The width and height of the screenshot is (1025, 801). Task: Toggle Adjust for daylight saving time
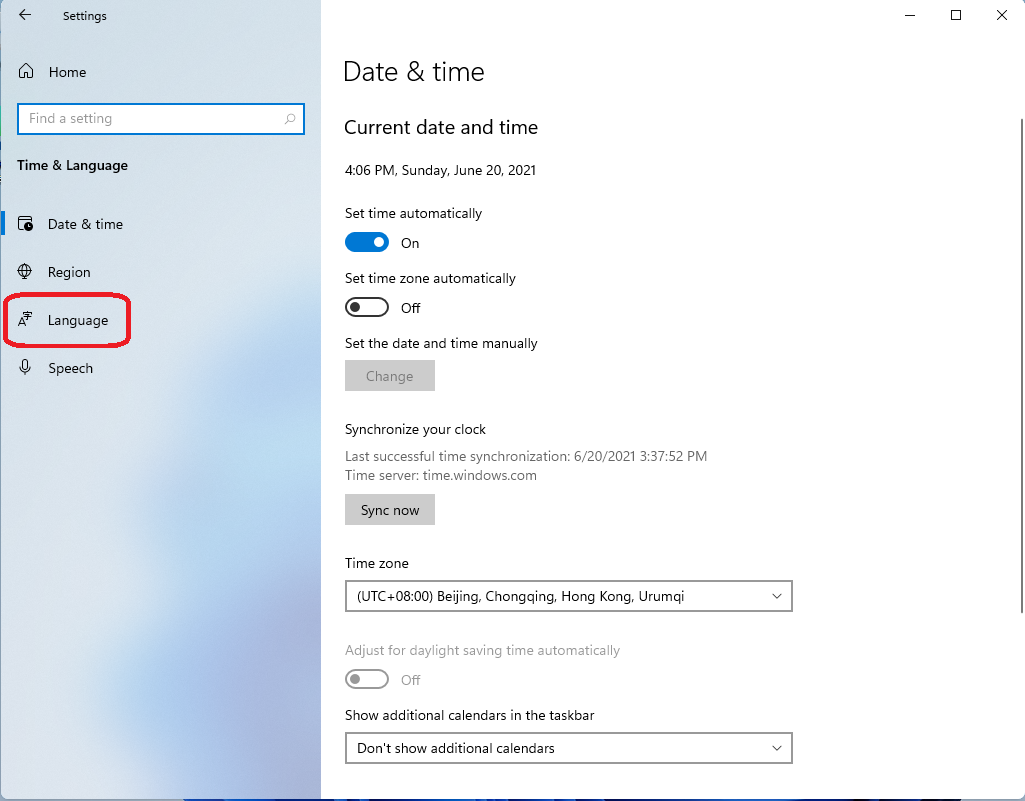pyautogui.click(x=366, y=679)
